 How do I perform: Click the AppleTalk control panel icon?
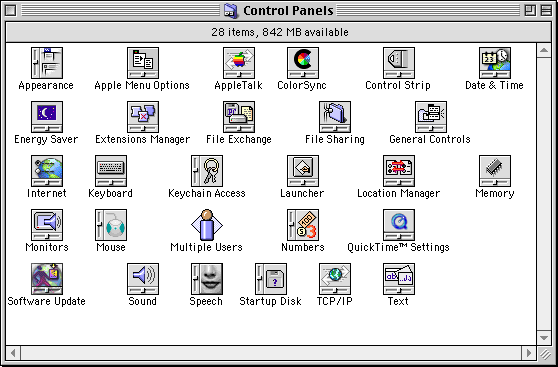(239, 63)
